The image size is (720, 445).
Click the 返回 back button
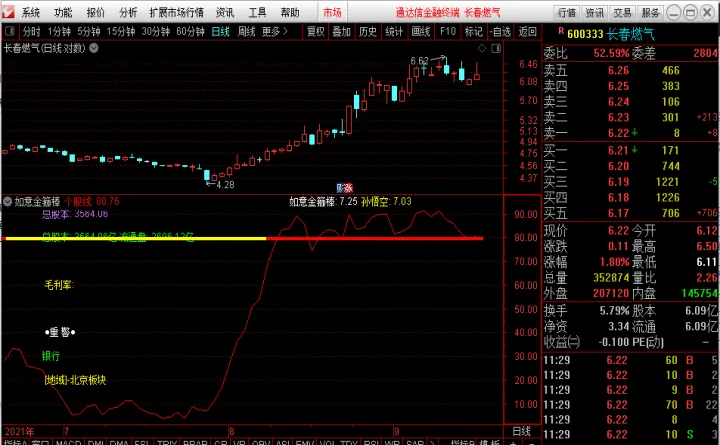(x=525, y=31)
